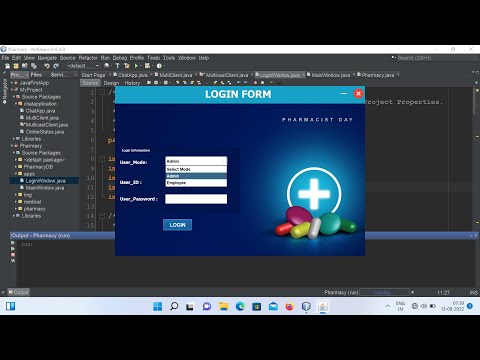Viewport: 480px width, 360px height.
Task: Select MainWindow.java in the project tree
Action: 45,188
